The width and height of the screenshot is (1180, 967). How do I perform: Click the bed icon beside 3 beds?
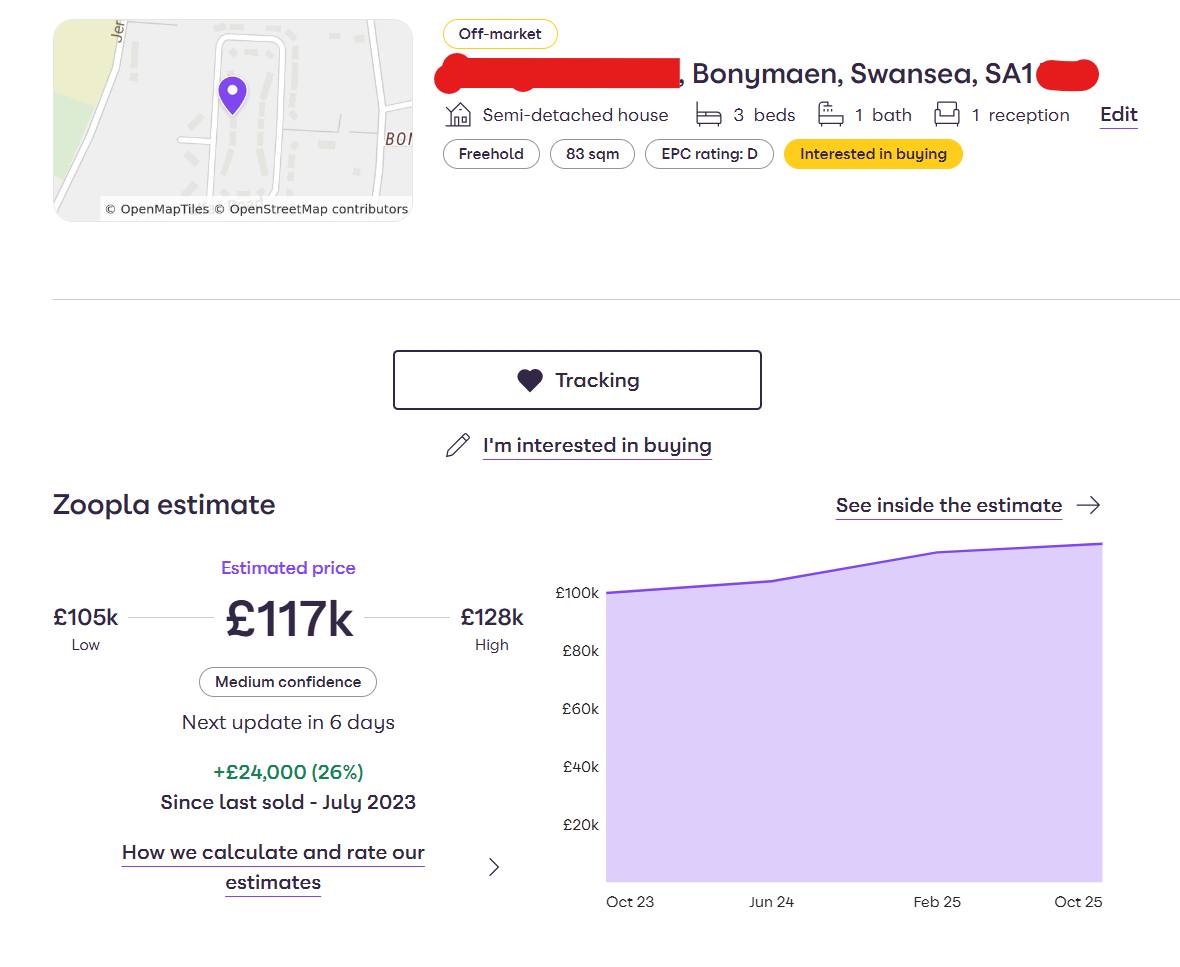(x=709, y=115)
